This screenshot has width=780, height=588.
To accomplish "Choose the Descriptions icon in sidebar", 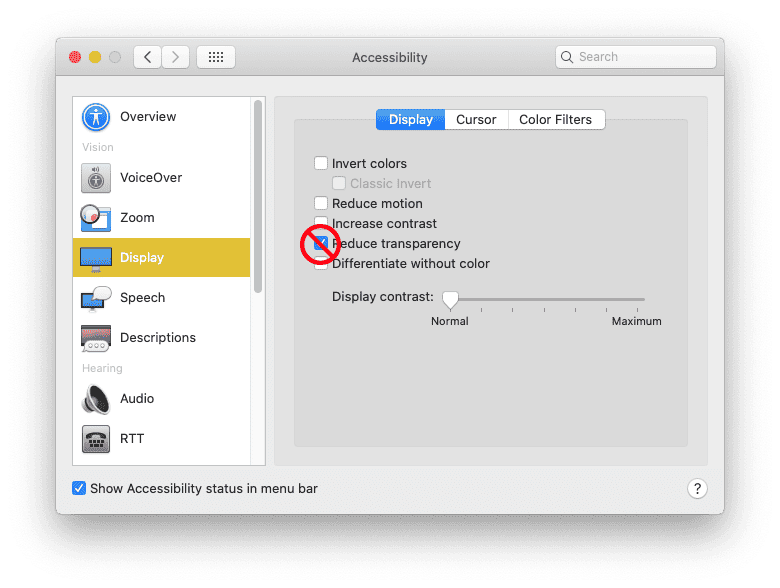I will click(x=96, y=338).
